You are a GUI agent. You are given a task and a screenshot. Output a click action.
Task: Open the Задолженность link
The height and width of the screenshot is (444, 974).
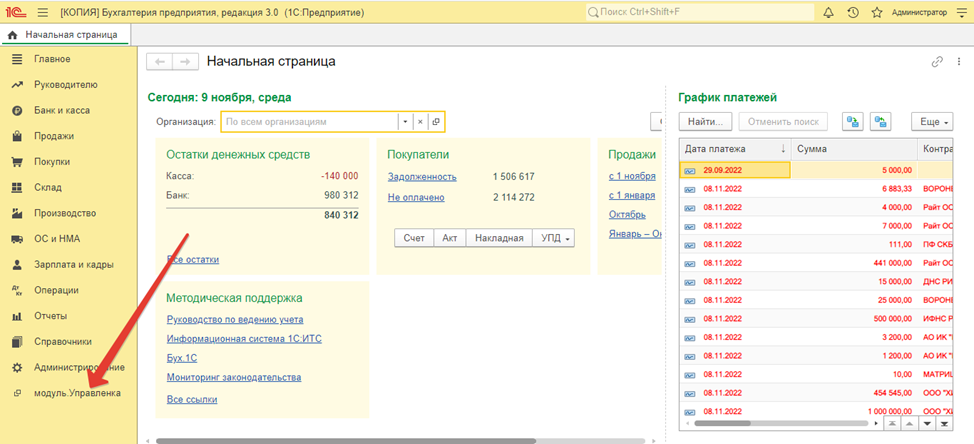point(422,177)
